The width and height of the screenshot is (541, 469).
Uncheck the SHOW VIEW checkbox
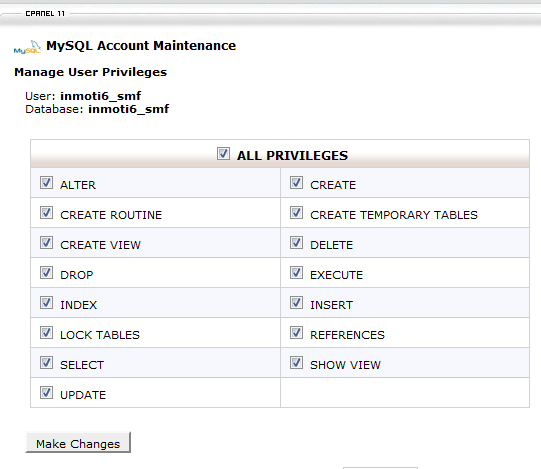point(296,363)
